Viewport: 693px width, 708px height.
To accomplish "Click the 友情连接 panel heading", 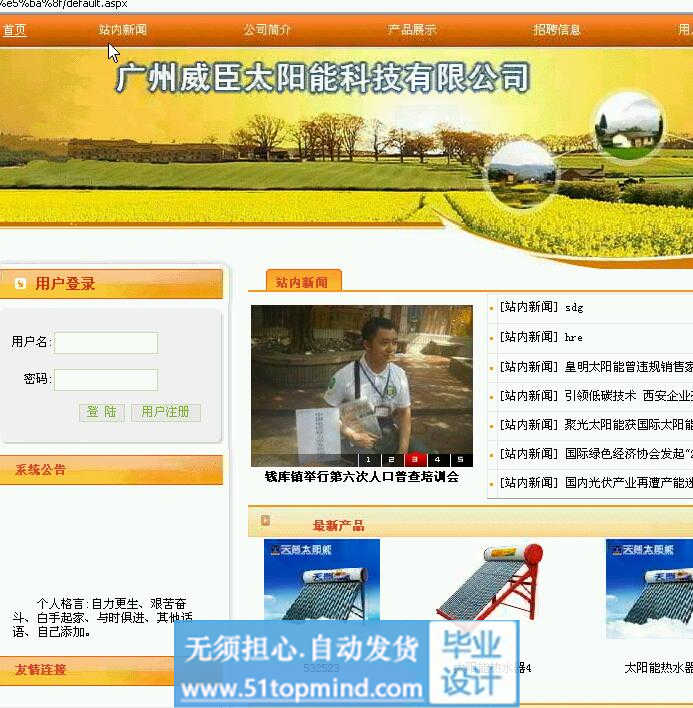I will (x=41, y=669).
